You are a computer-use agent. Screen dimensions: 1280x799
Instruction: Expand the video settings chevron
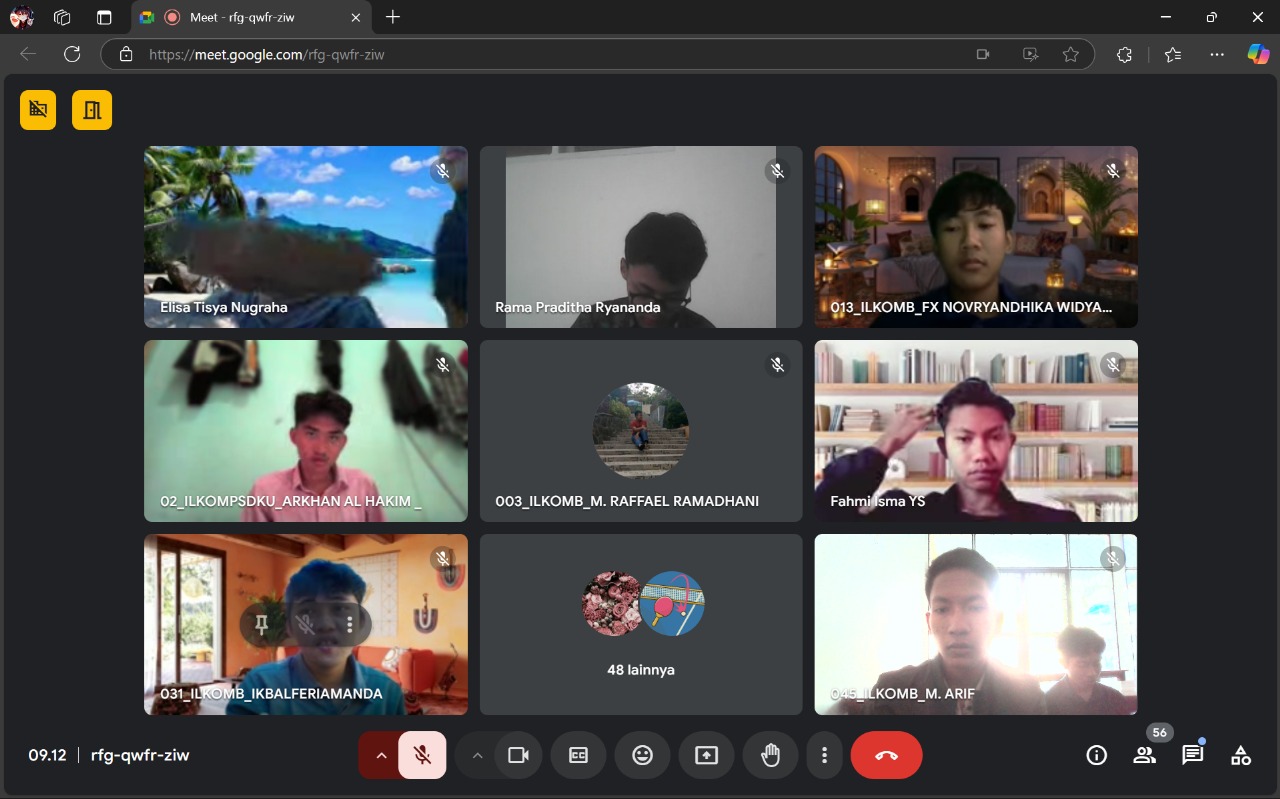coord(477,755)
